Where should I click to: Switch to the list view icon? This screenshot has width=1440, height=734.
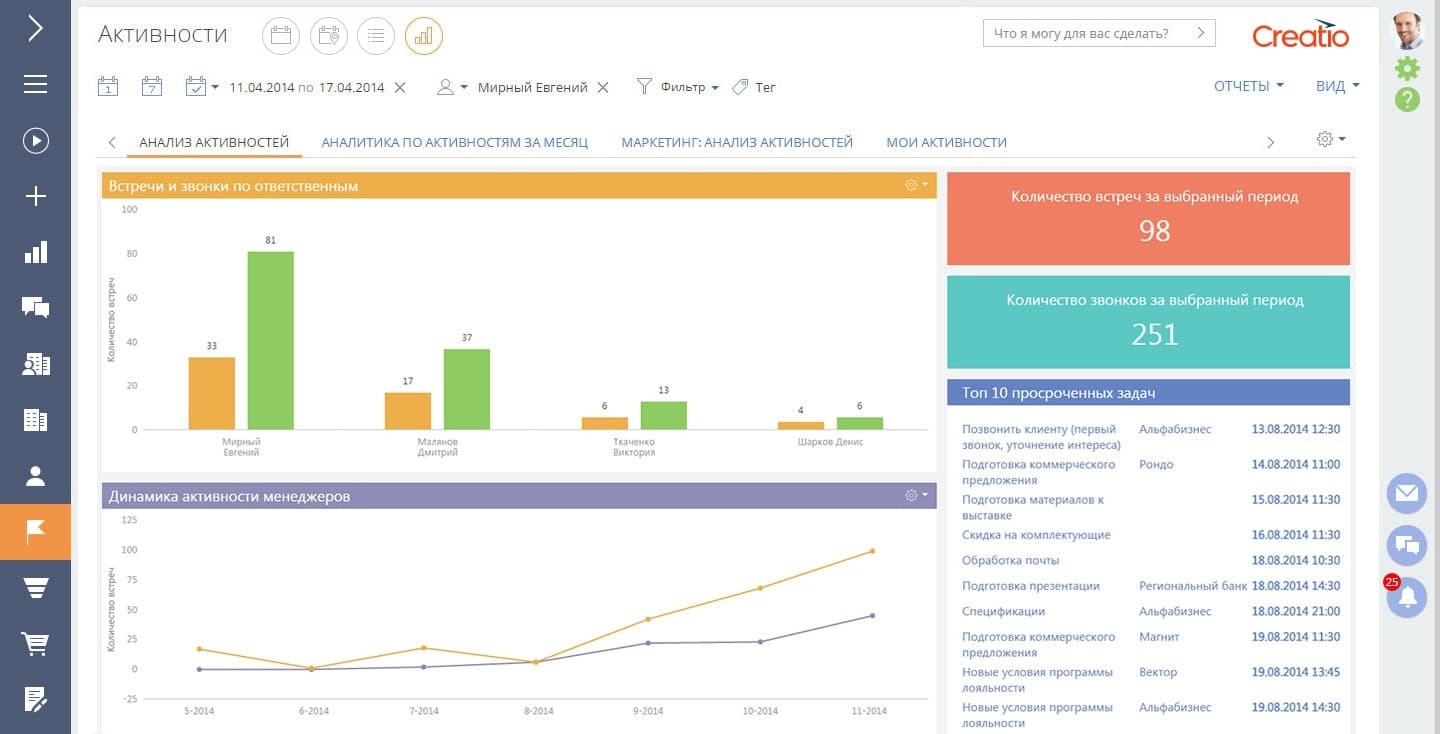pos(376,36)
